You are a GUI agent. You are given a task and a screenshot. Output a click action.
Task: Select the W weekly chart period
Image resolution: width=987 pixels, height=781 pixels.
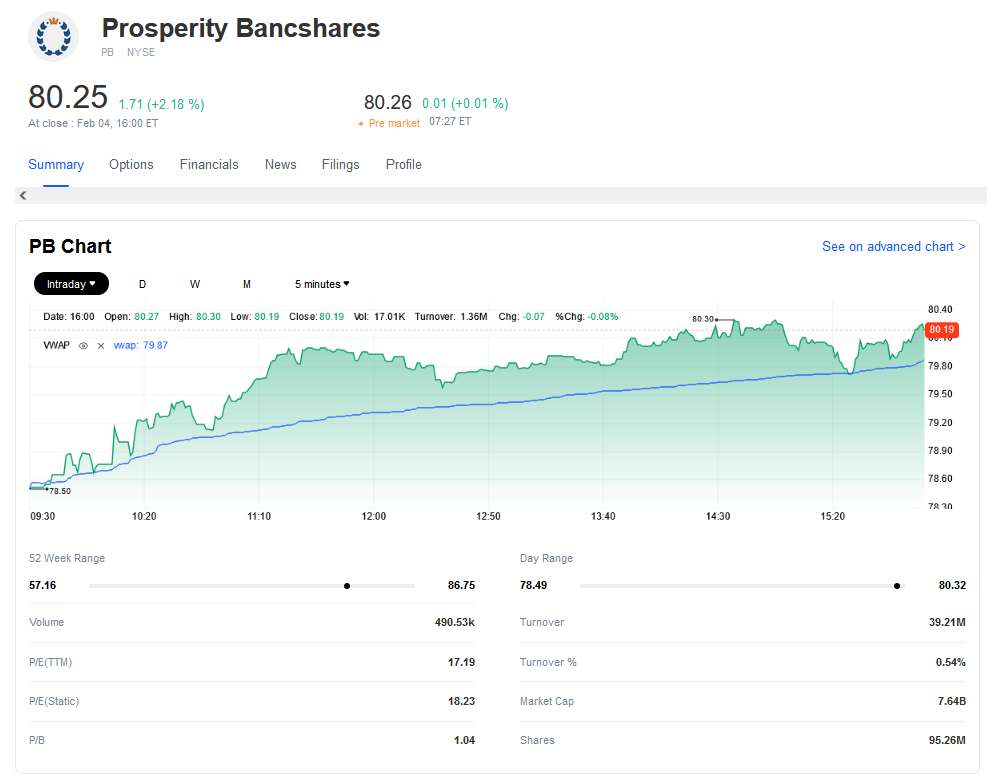195,284
